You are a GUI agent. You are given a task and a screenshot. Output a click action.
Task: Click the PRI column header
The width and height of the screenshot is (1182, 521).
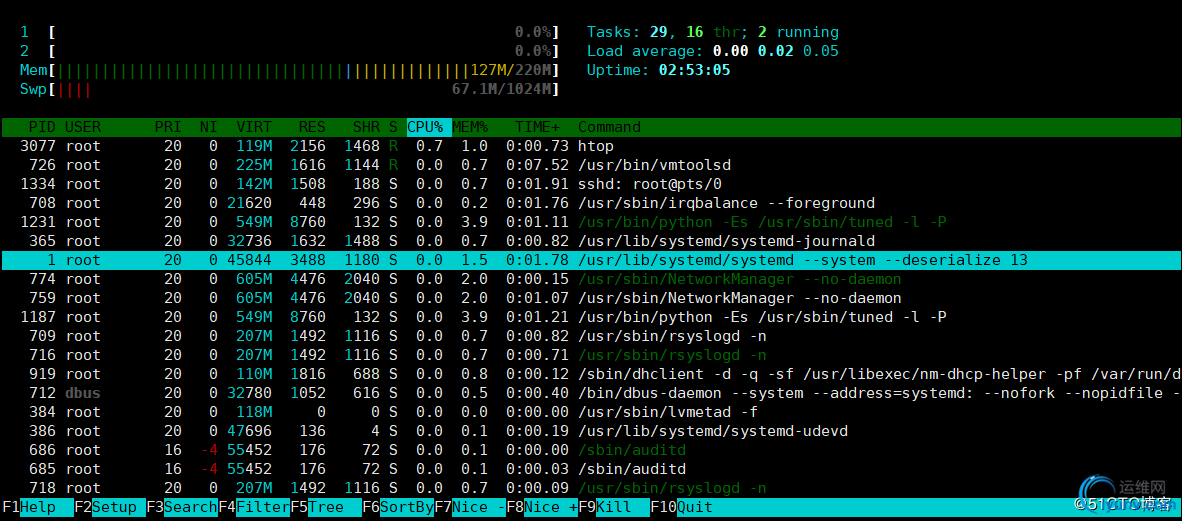click(x=168, y=127)
